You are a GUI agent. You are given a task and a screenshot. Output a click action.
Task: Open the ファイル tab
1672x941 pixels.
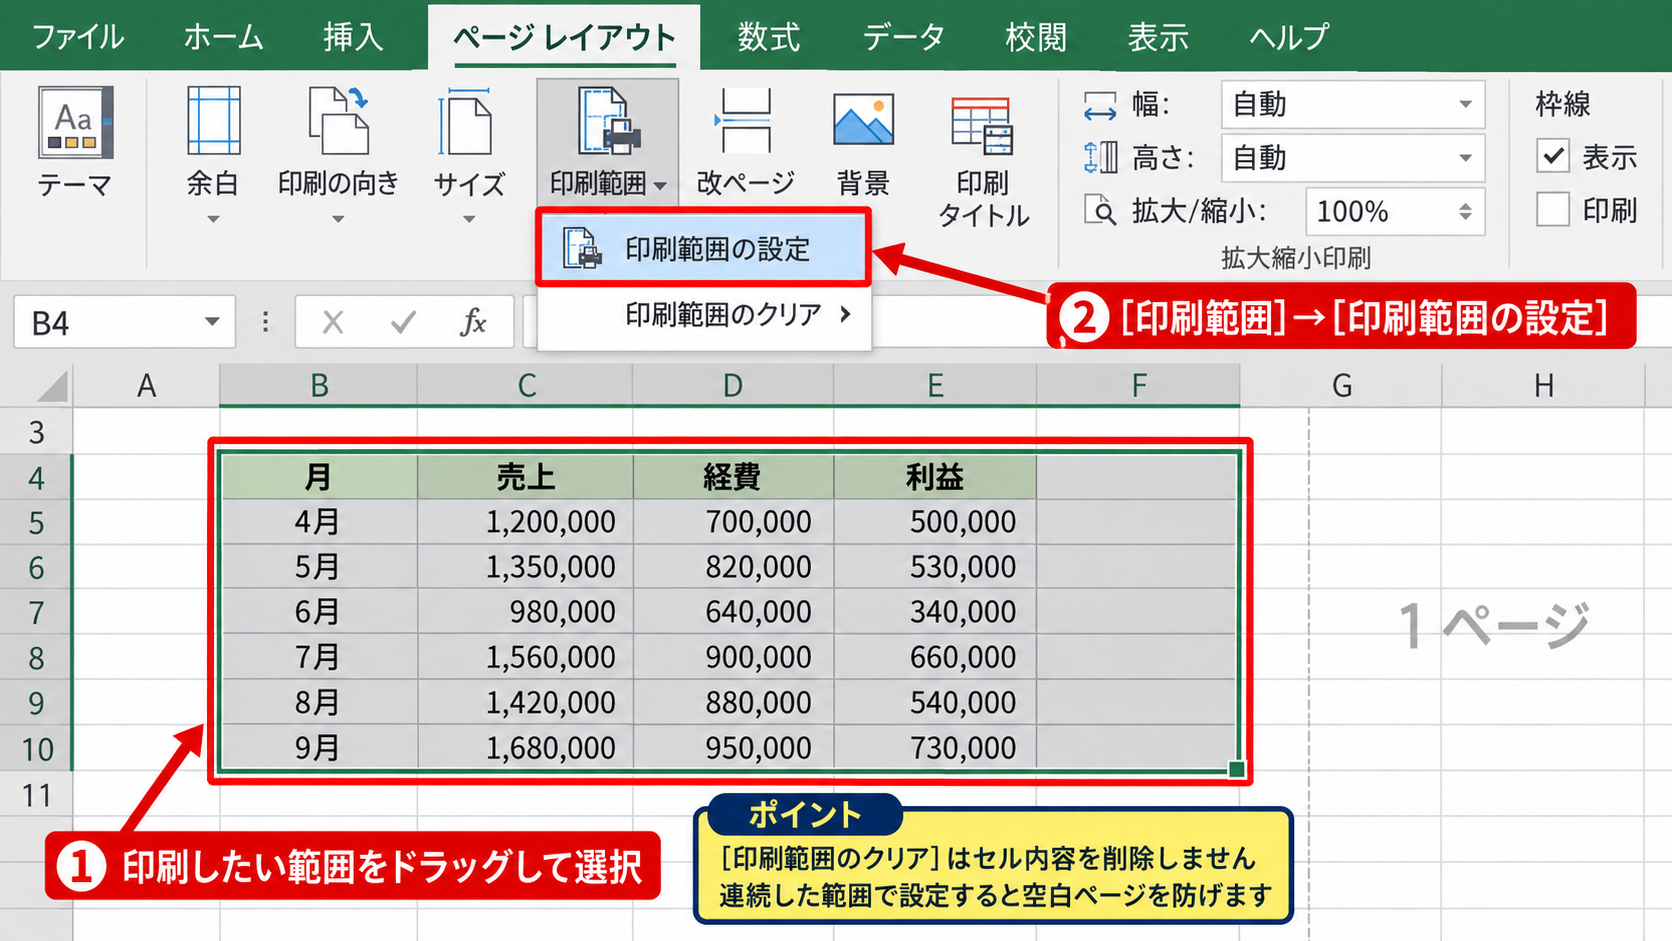coord(78,37)
